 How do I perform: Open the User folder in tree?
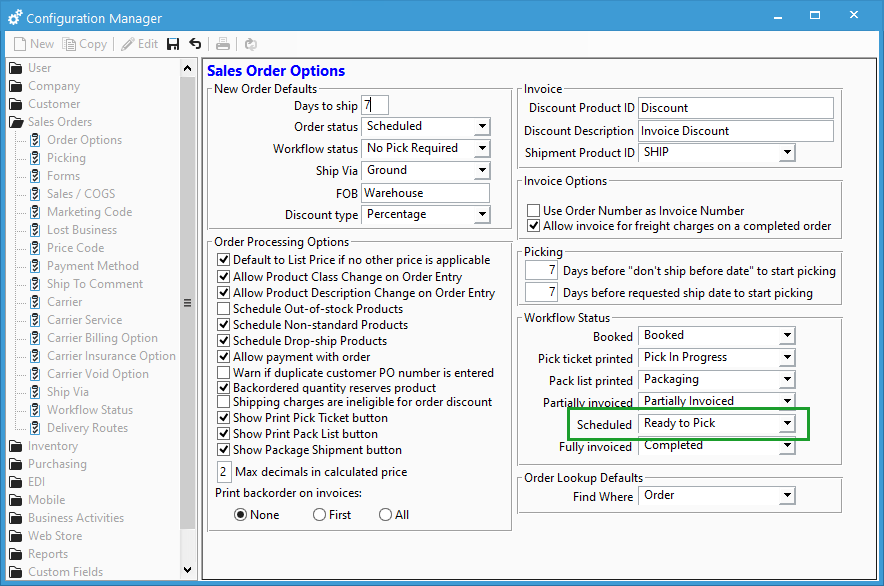(x=30, y=68)
